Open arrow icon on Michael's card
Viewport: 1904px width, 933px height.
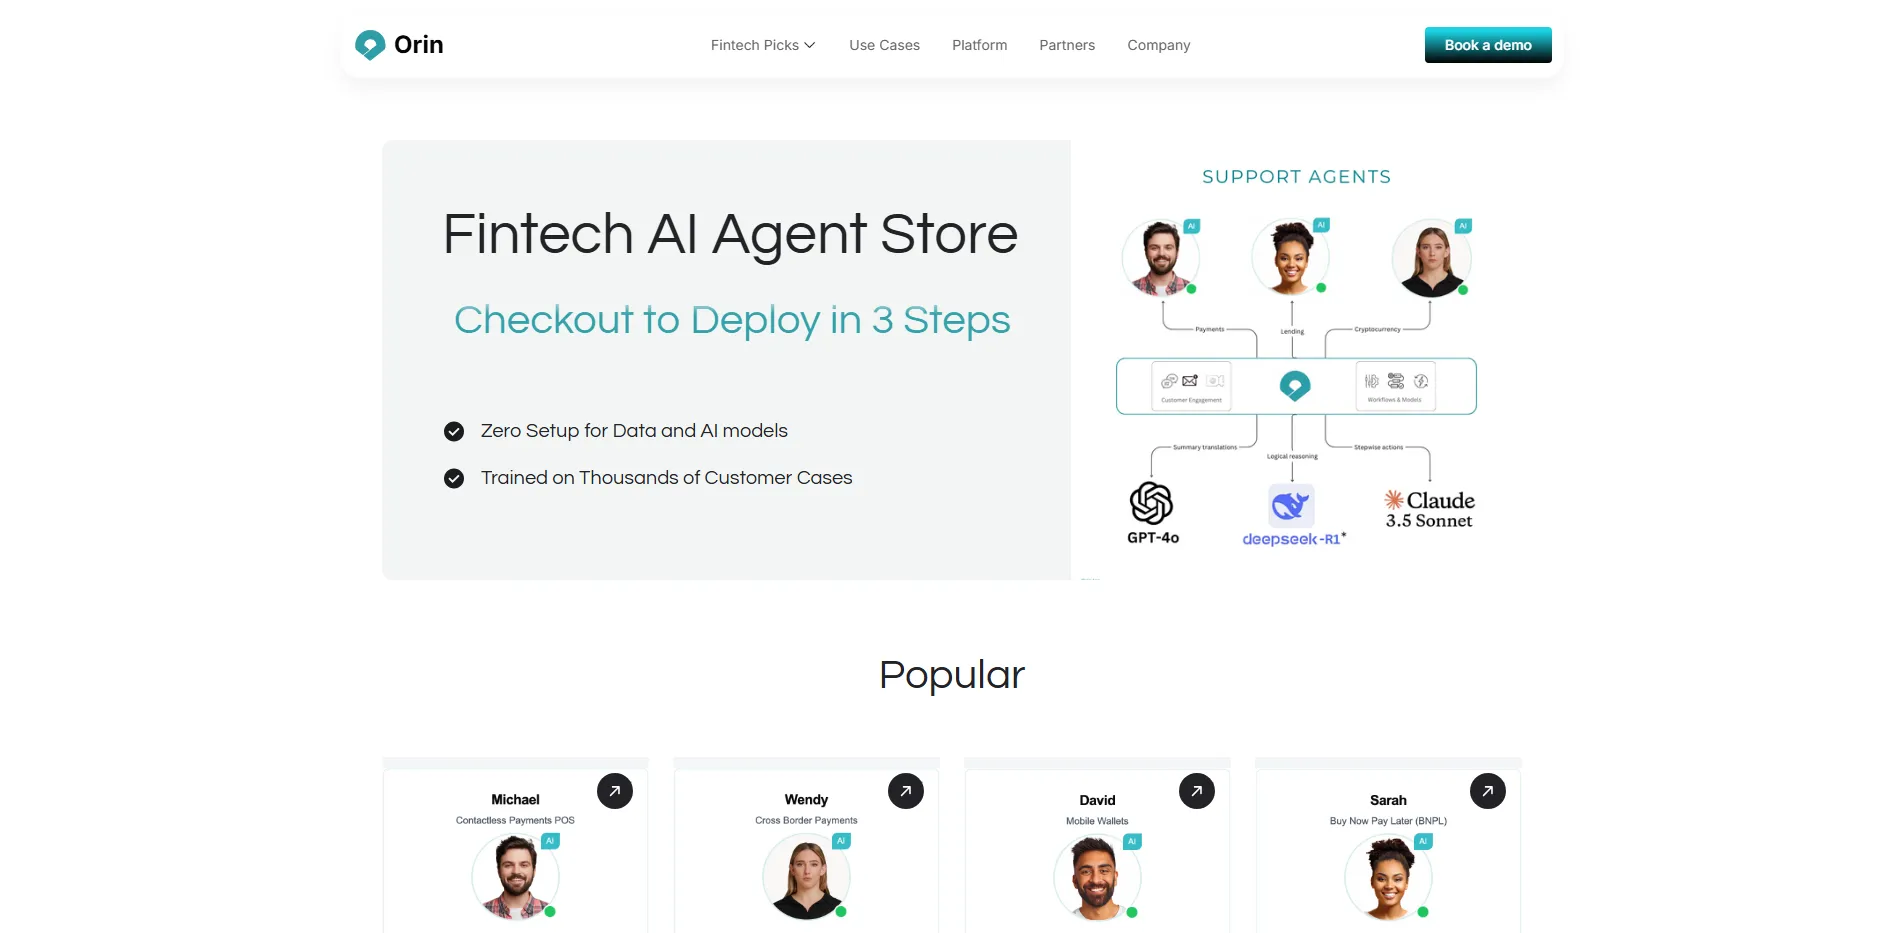pyautogui.click(x=615, y=791)
